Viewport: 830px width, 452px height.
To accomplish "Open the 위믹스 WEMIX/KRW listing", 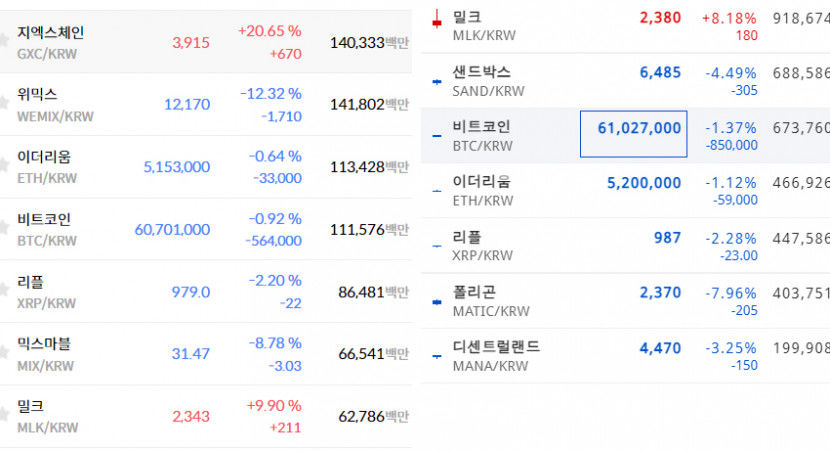I will click(x=37, y=94).
